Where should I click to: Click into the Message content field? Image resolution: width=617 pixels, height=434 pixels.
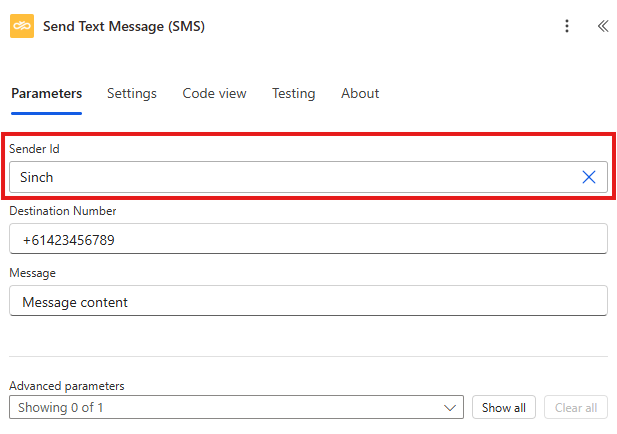coord(308,301)
